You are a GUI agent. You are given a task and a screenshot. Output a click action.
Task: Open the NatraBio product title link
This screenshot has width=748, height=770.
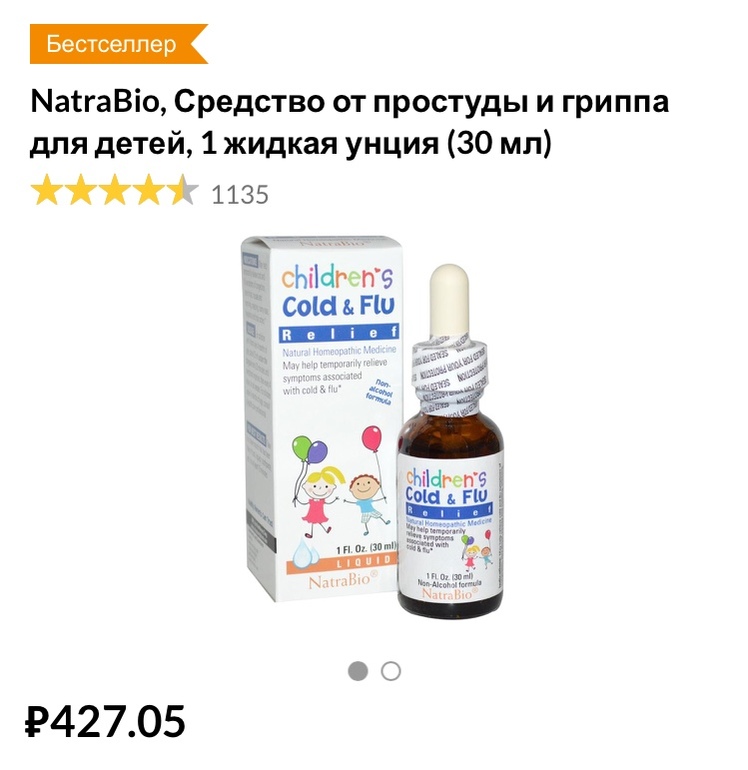pos(349,122)
